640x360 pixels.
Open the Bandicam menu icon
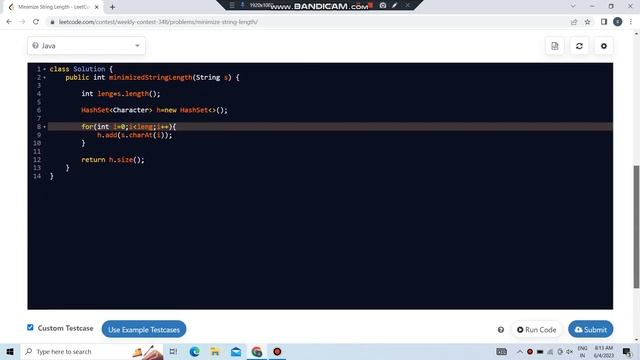232,5
